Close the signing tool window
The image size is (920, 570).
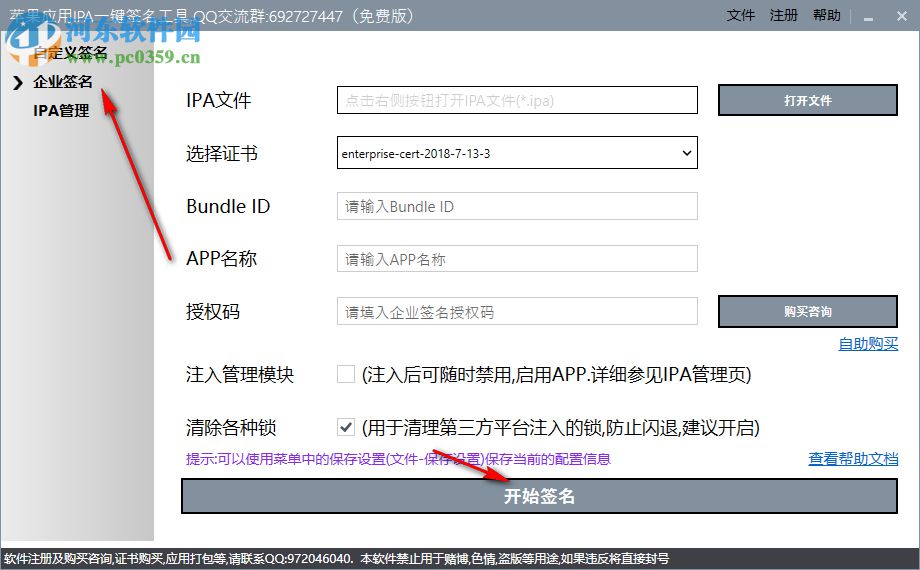[x=902, y=16]
